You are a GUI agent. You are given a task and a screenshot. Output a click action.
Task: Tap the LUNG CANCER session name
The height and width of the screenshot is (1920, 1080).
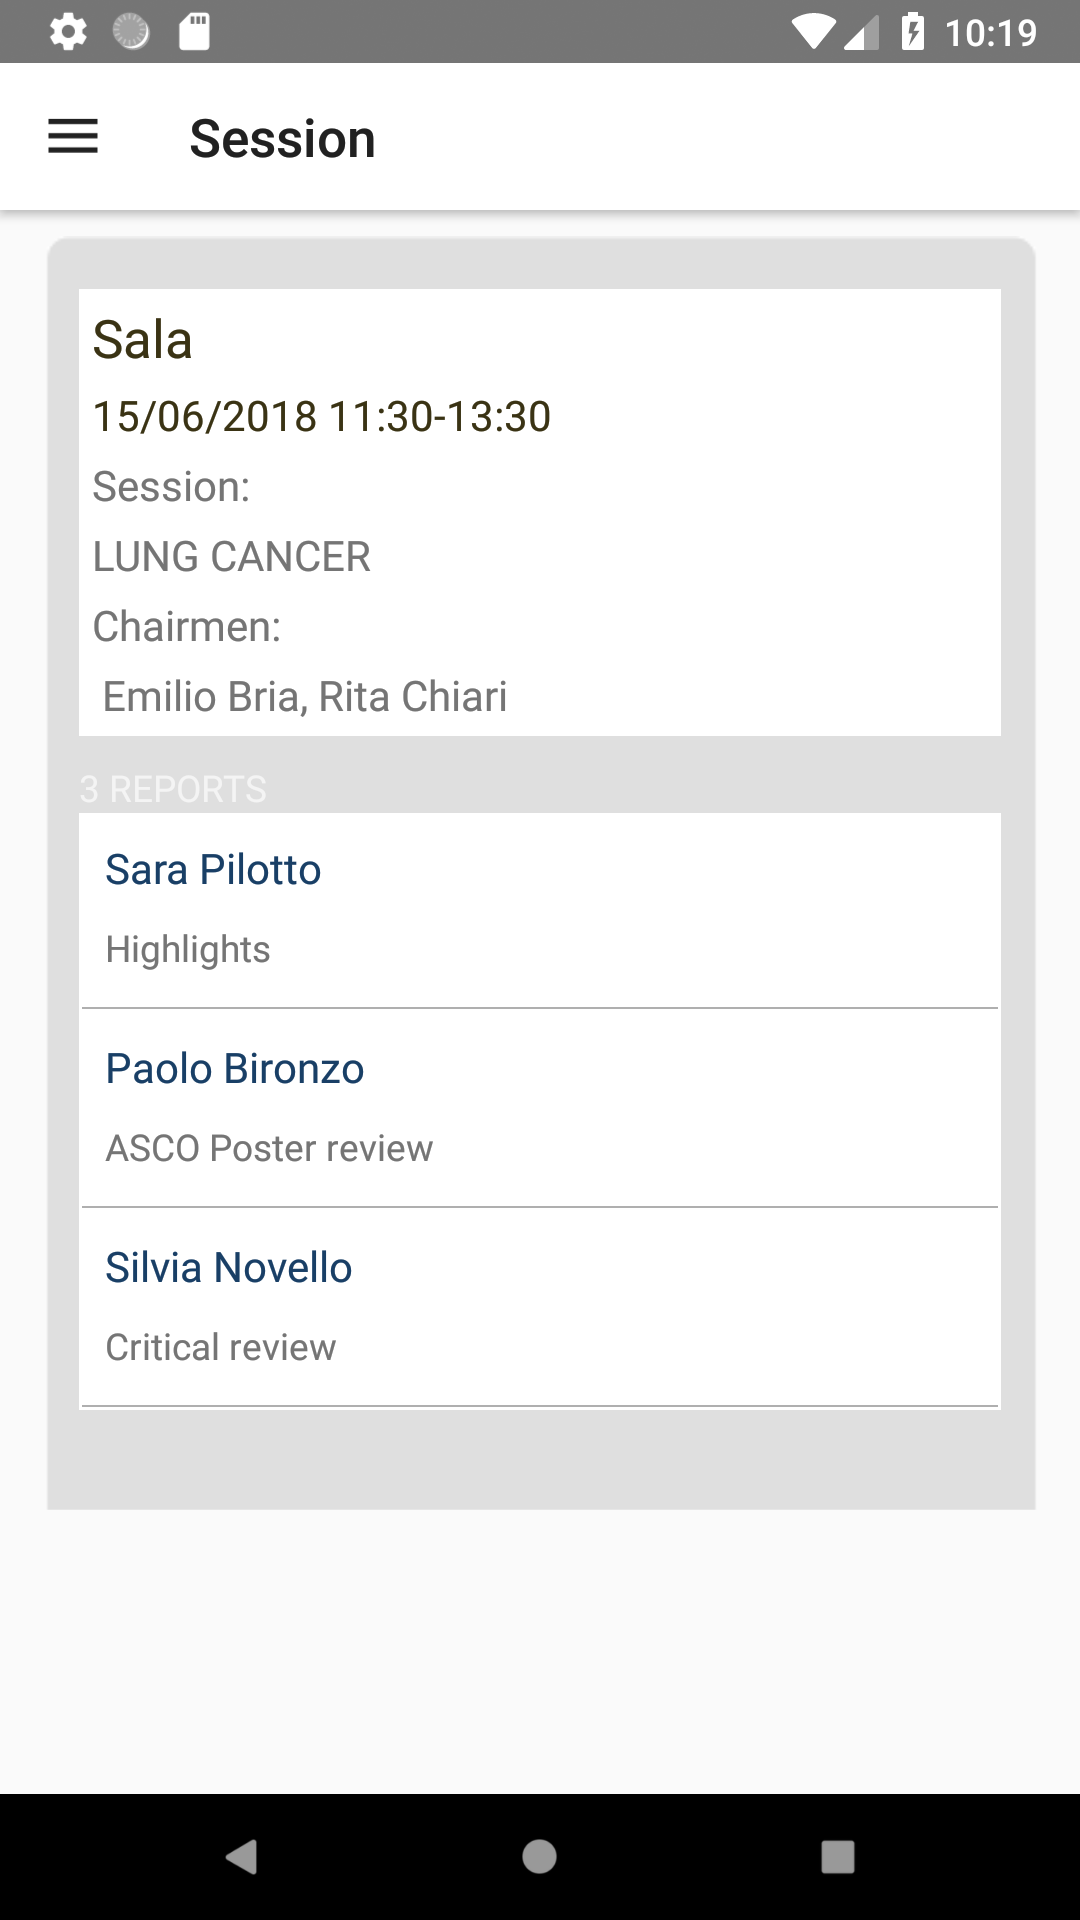click(x=231, y=556)
